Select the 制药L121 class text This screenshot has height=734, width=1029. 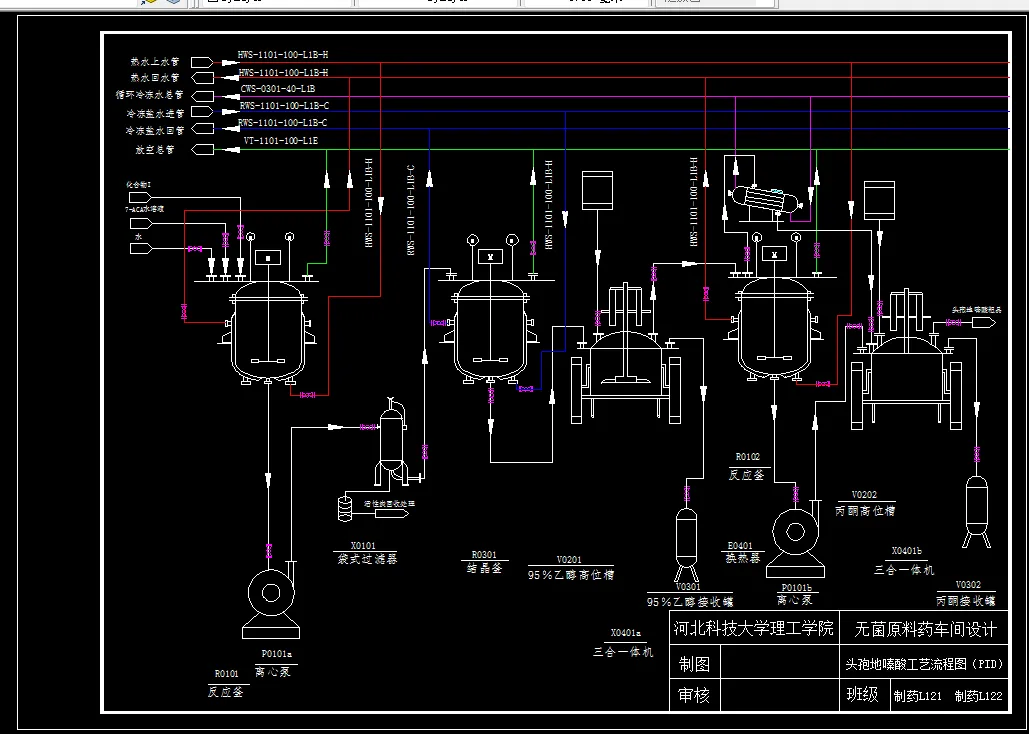pyautogui.click(x=917, y=696)
